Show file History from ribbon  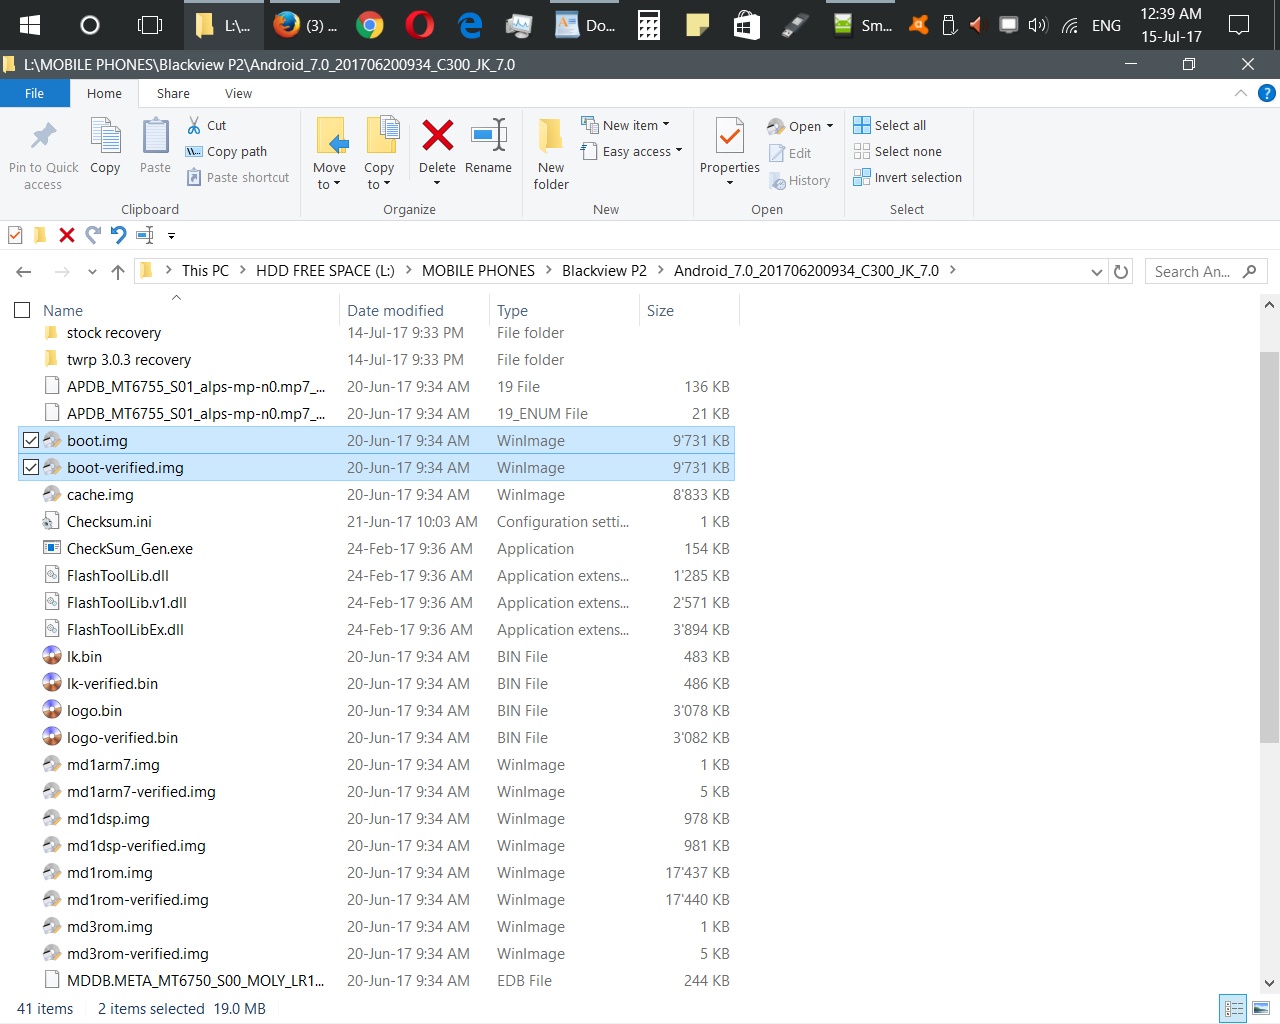tap(800, 180)
